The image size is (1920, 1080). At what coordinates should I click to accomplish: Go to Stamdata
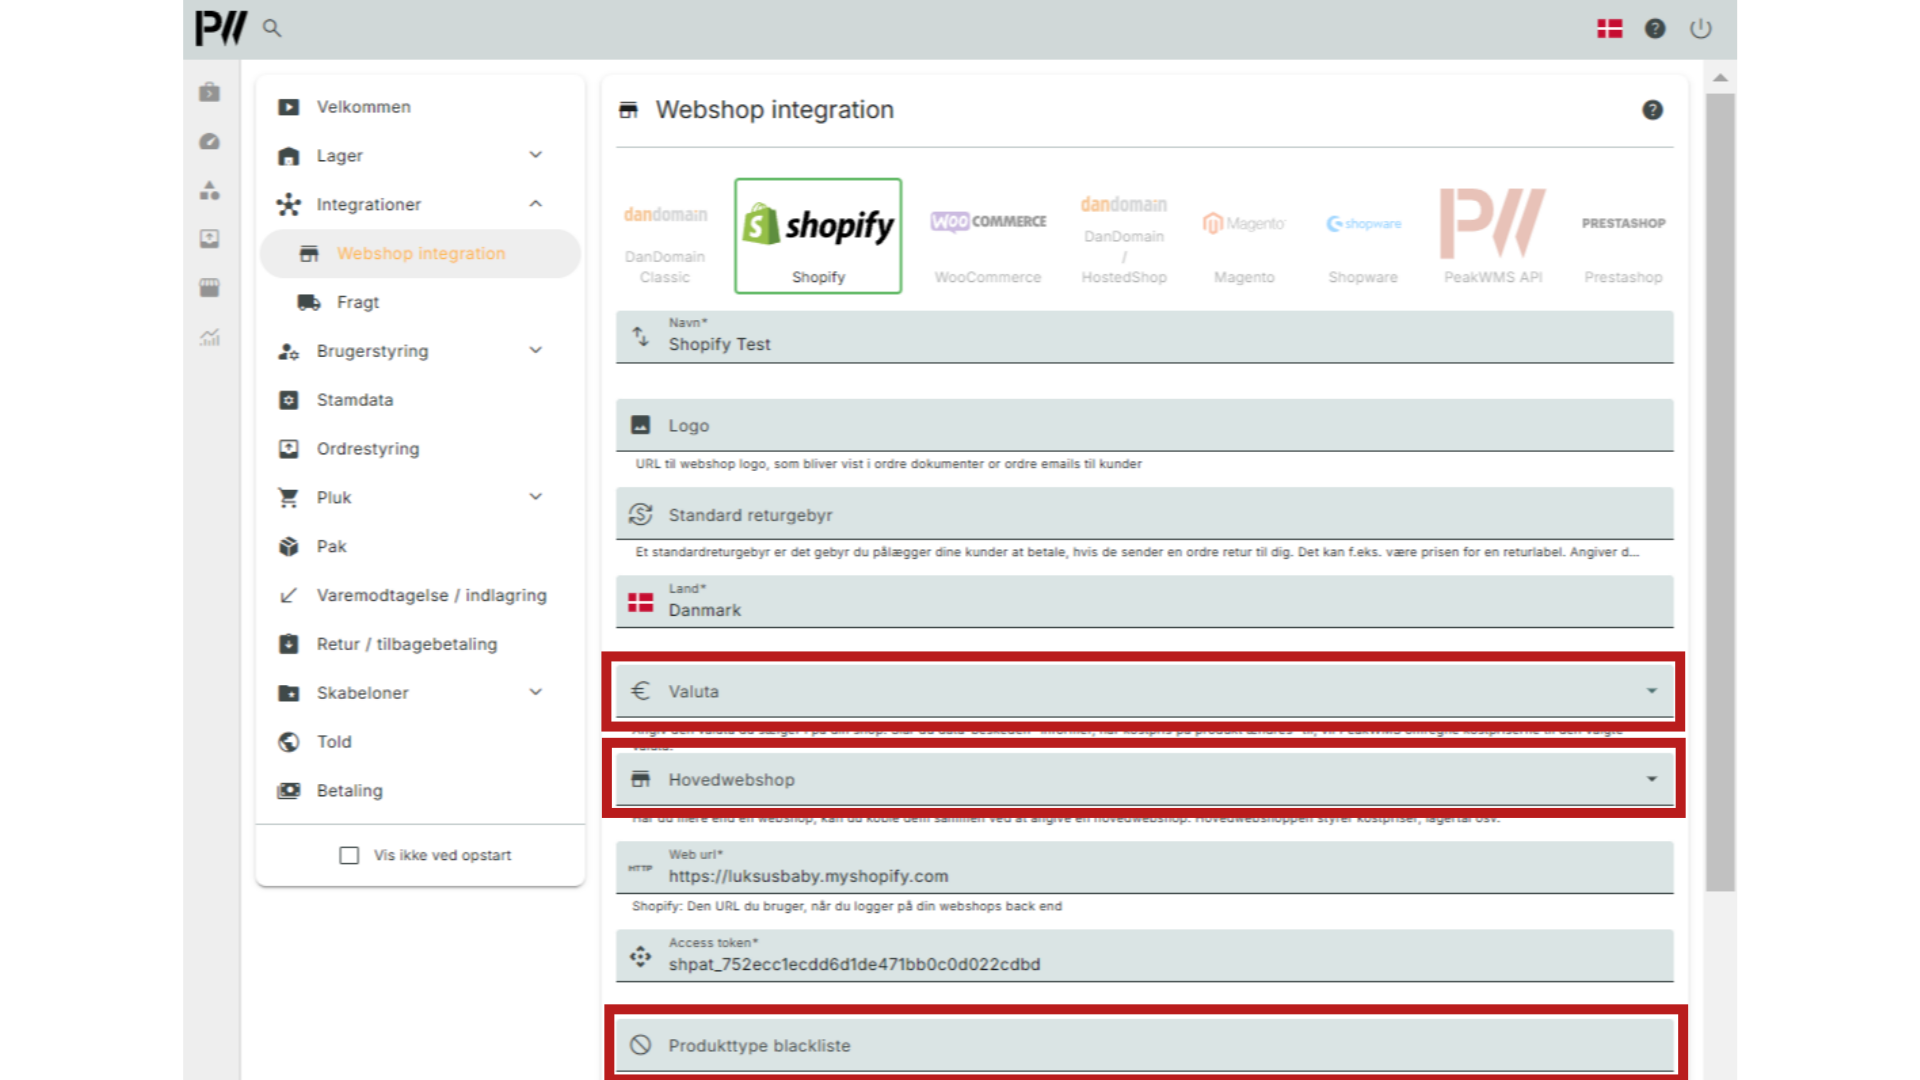coord(420,400)
